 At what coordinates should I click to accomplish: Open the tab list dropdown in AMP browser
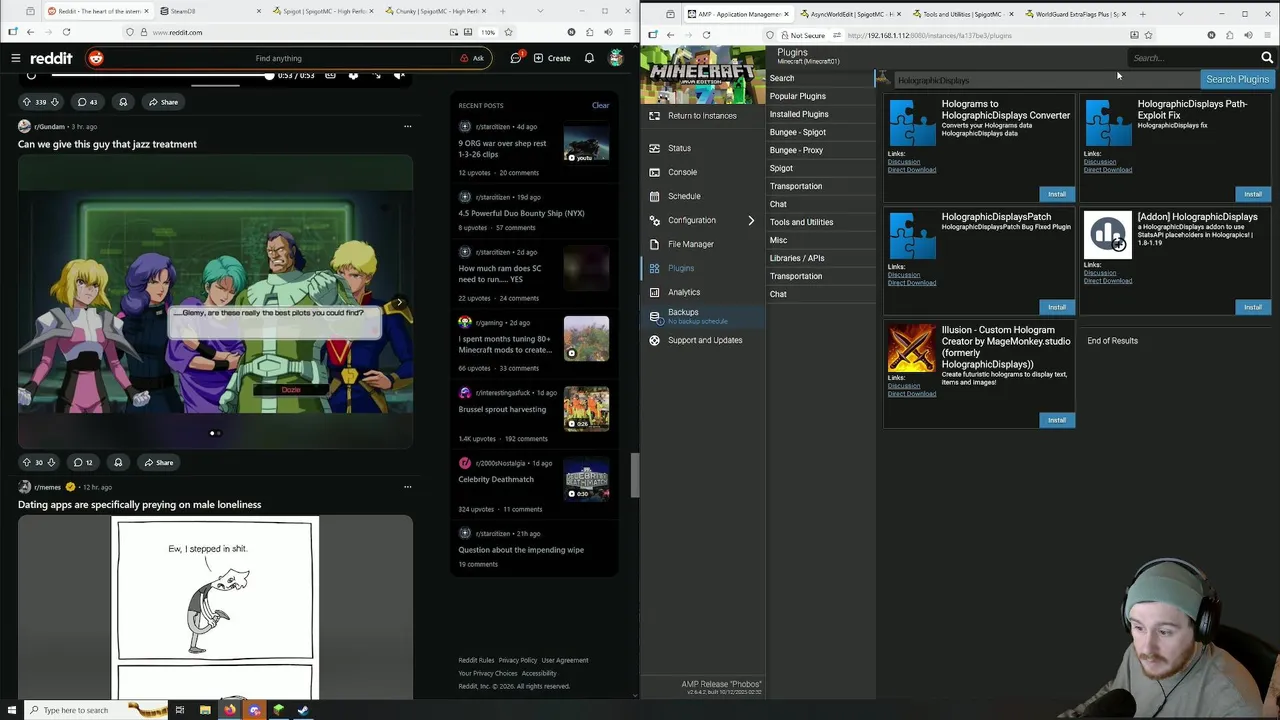tap(1180, 14)
